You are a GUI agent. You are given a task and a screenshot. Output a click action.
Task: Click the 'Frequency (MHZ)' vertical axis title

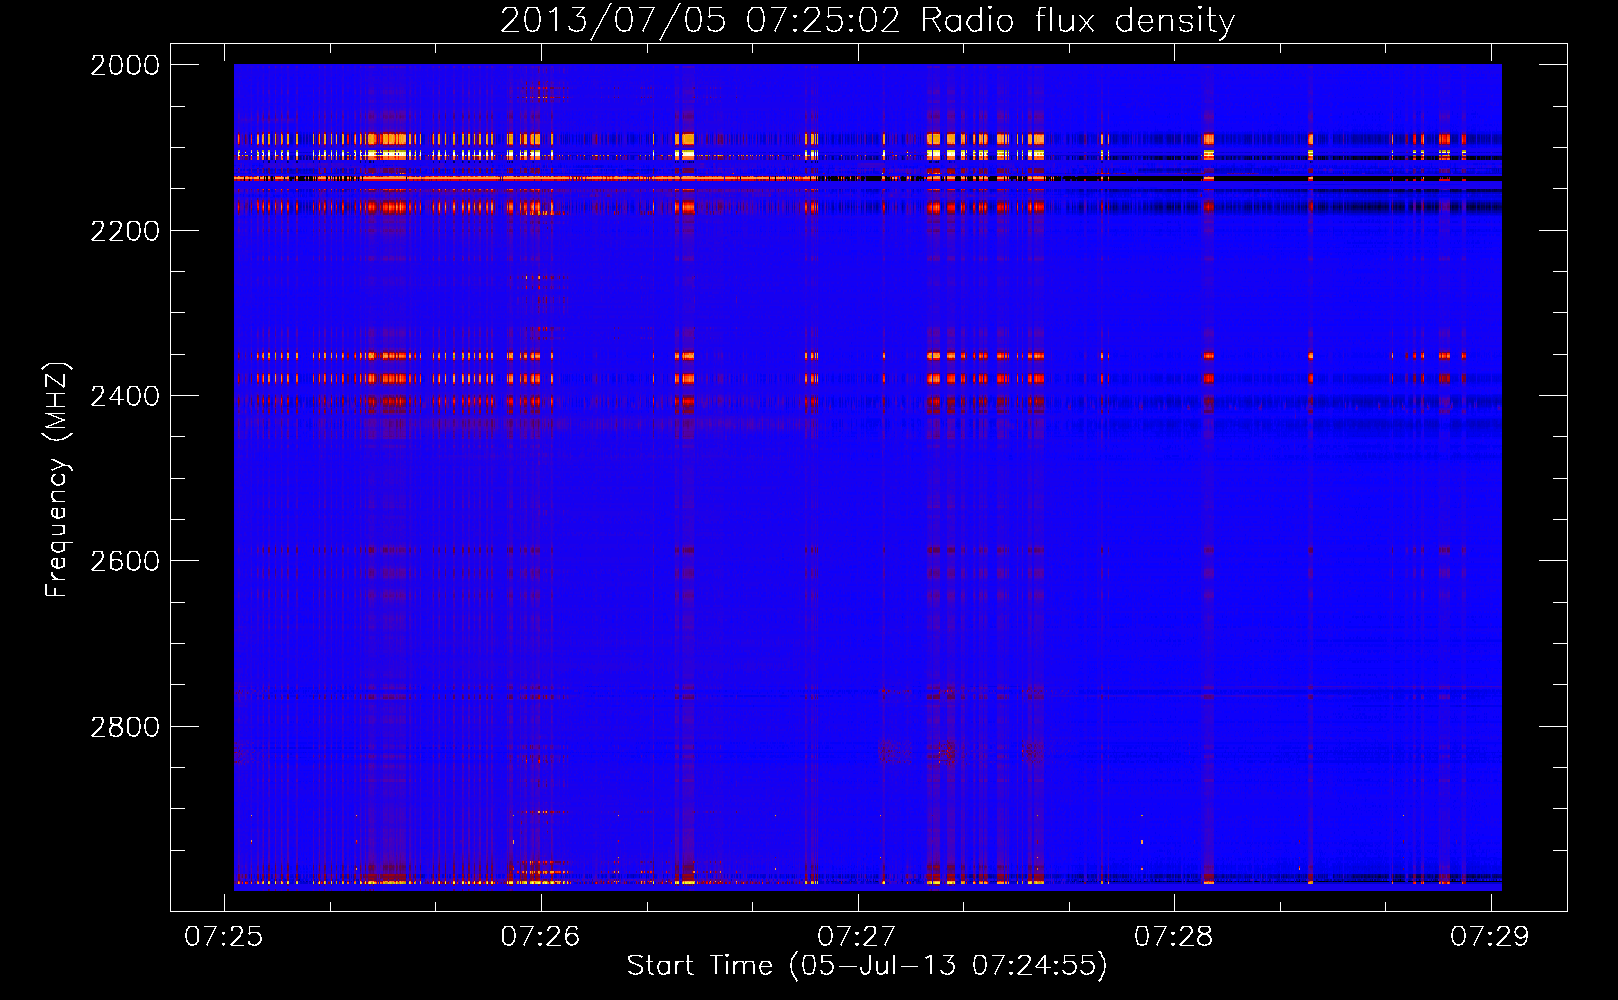click(57, 480)
